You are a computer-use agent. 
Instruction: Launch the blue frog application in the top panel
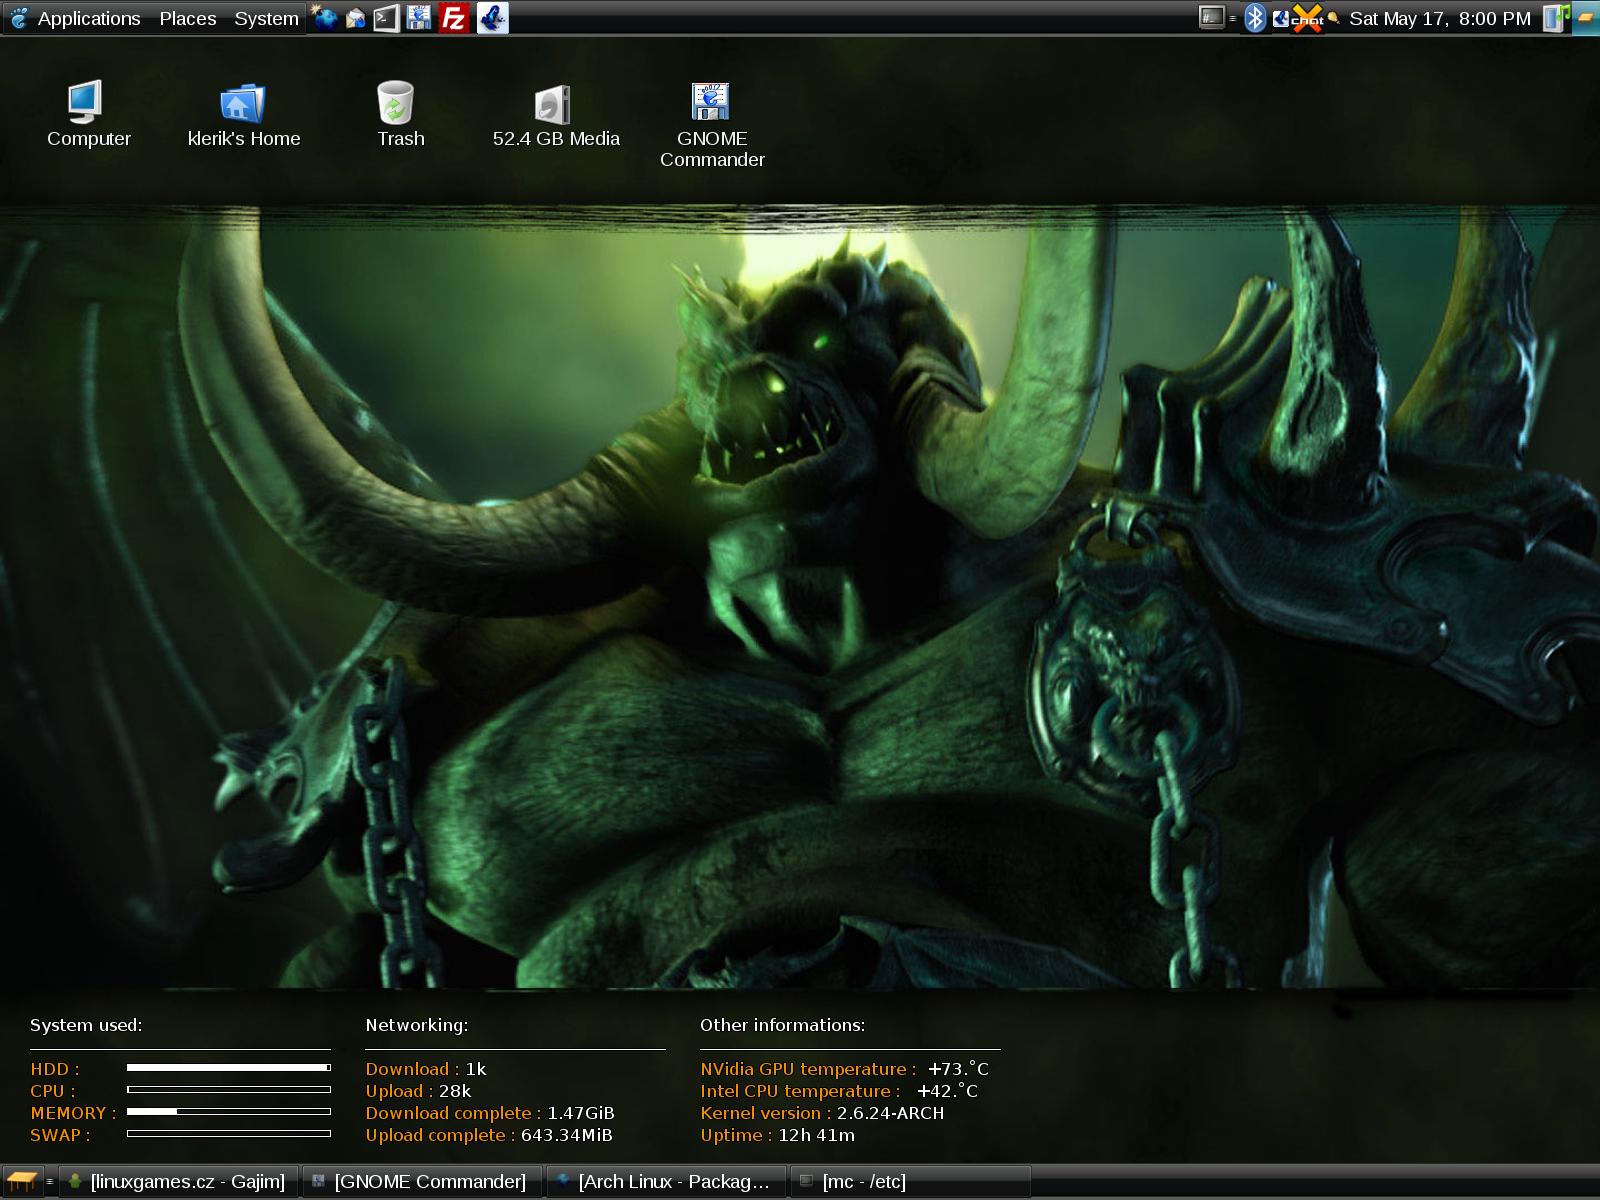coord(492,18)
